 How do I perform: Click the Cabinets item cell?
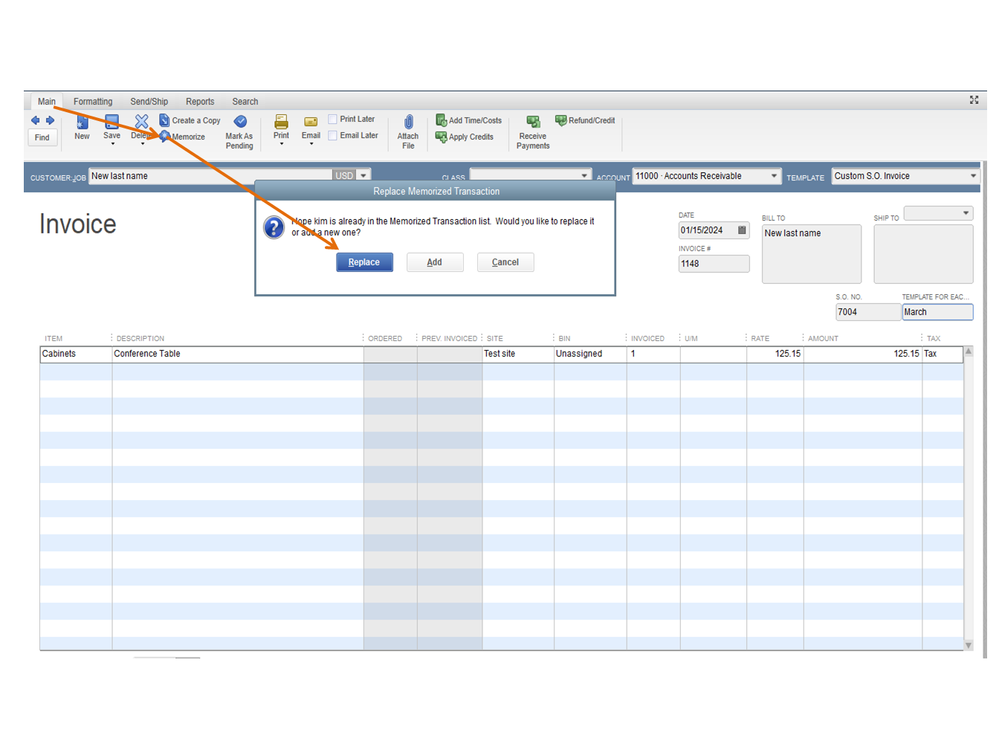point(76,354)
